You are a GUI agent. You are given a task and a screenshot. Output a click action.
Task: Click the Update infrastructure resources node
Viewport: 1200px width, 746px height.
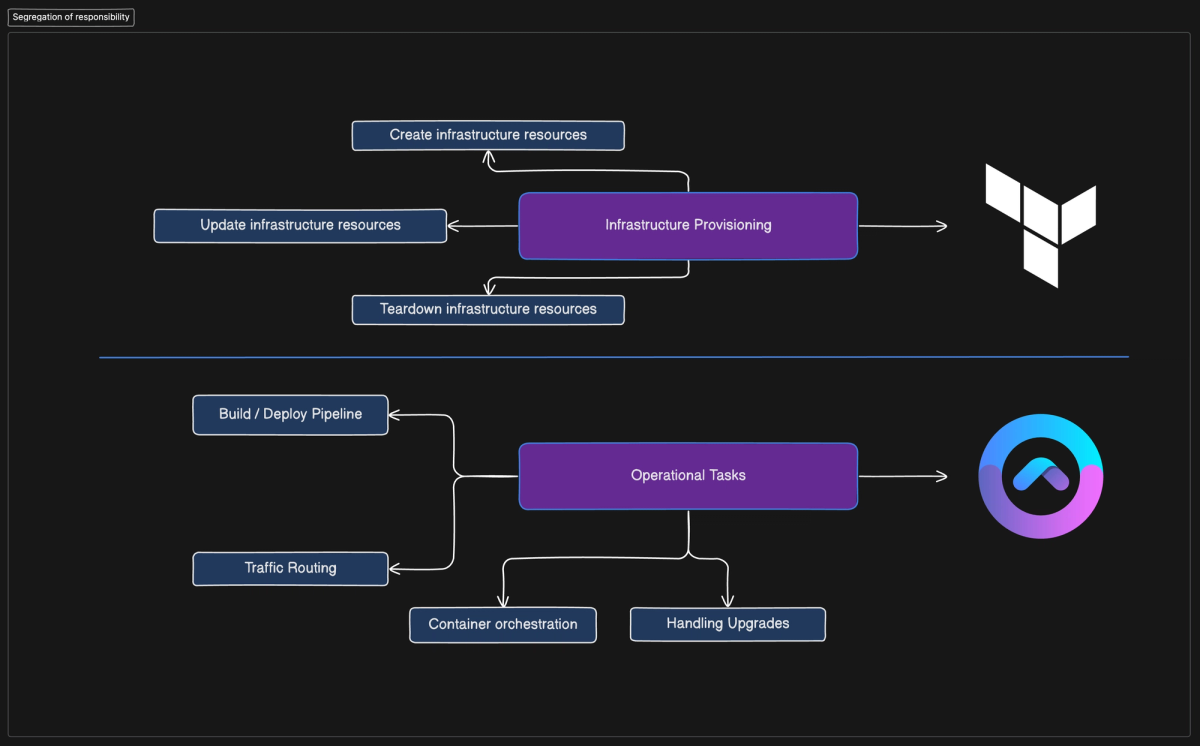pos(300,225)
